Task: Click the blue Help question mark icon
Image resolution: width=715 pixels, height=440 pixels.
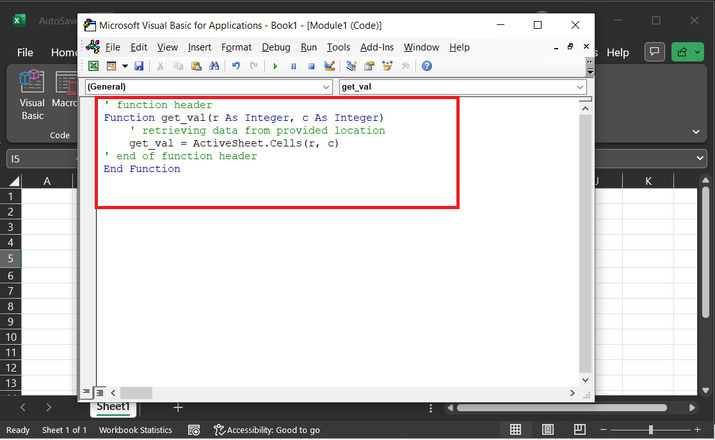Action: (x=427, y=66)
